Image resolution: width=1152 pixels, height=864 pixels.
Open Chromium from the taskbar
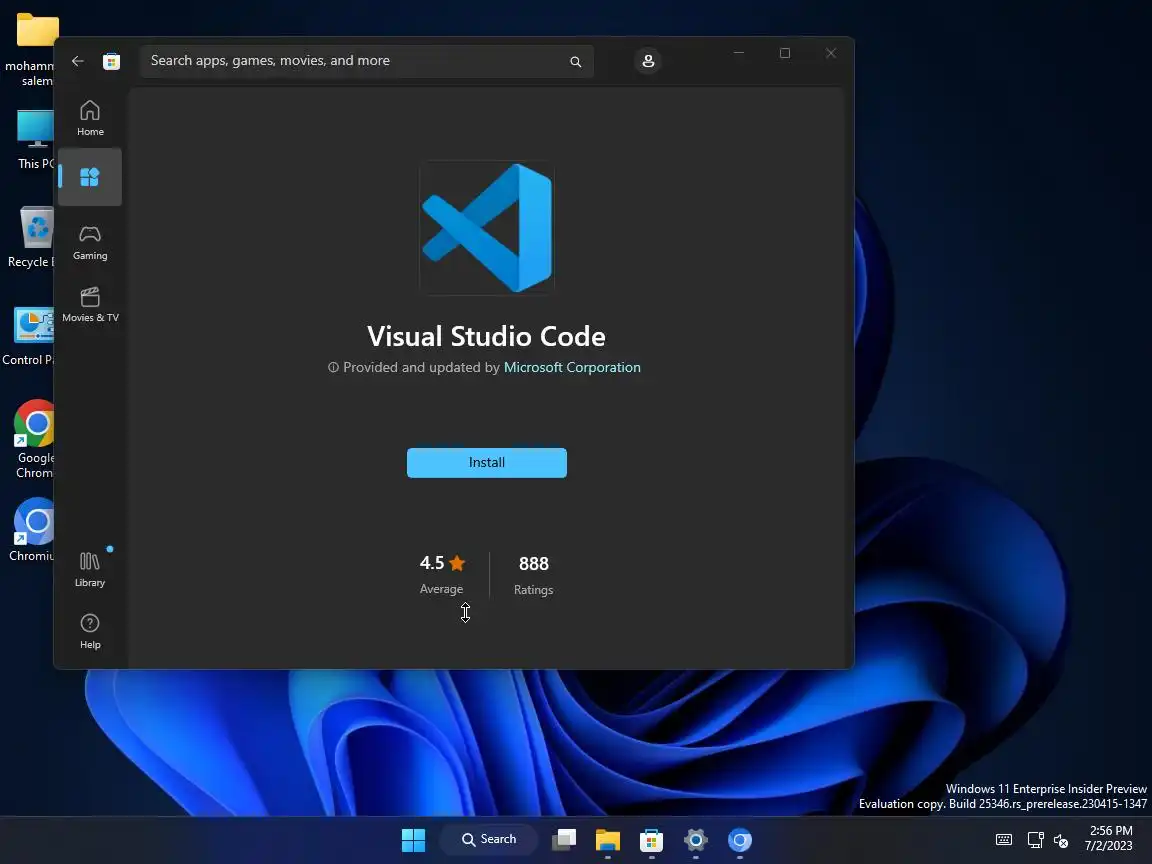(x=740, y=840)
